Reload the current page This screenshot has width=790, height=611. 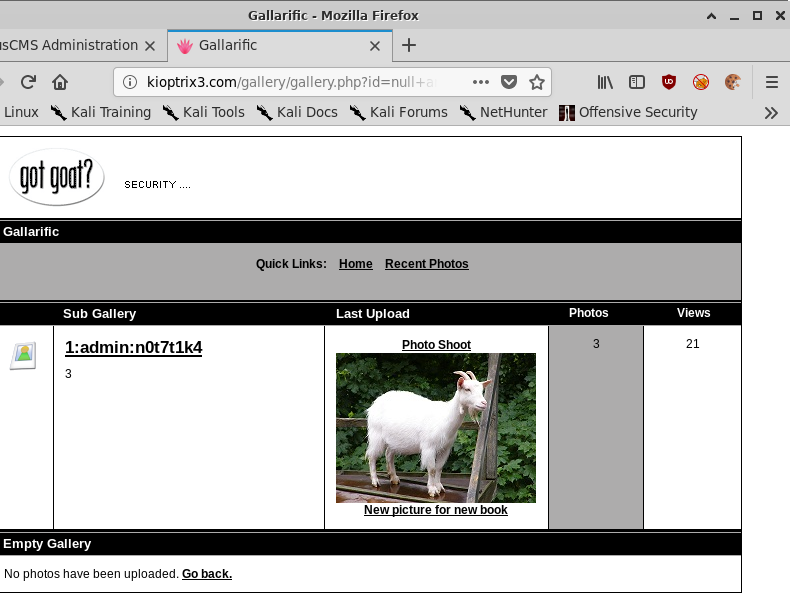pyautogui.click(x=28, y=82)
